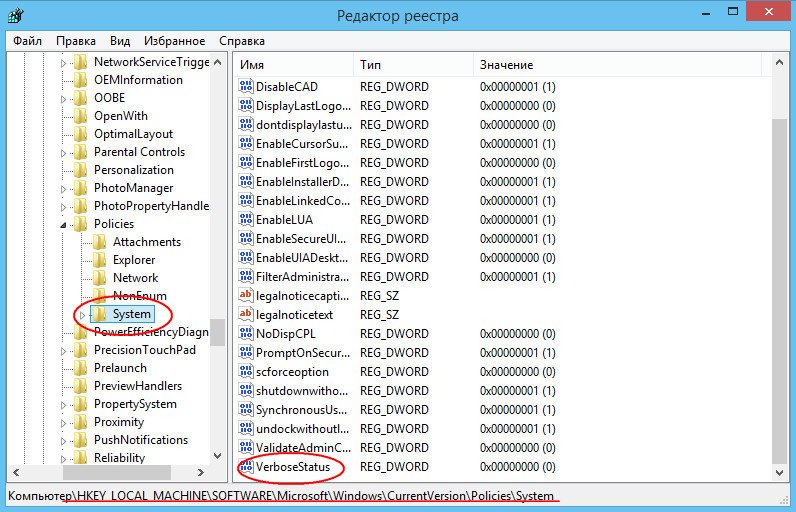Image resolution: width=796 pixels, height=512 pixels.
Task: Select the OpenWith key
Action: coord(121,116)
